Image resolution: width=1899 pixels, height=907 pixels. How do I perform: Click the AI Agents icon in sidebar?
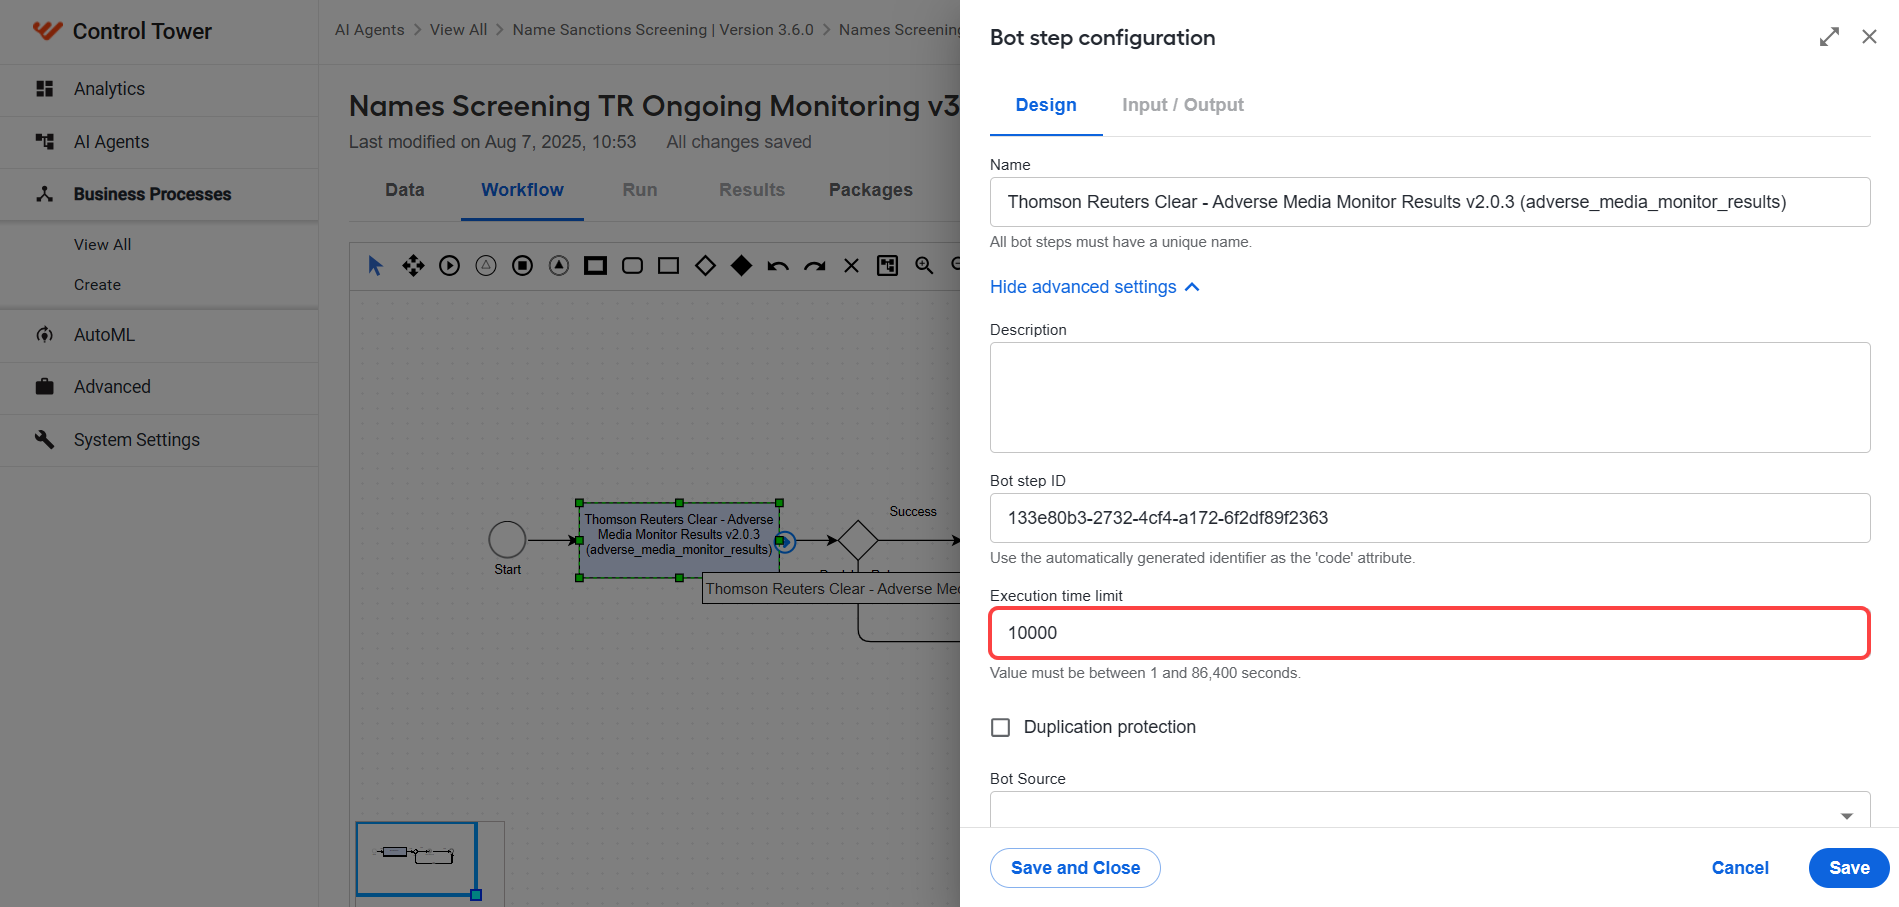(45, 142)
